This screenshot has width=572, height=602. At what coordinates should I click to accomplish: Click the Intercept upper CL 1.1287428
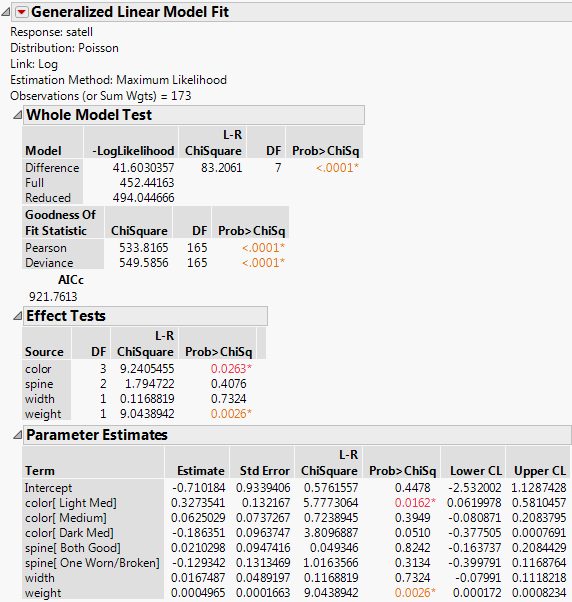tap(539, 488)
